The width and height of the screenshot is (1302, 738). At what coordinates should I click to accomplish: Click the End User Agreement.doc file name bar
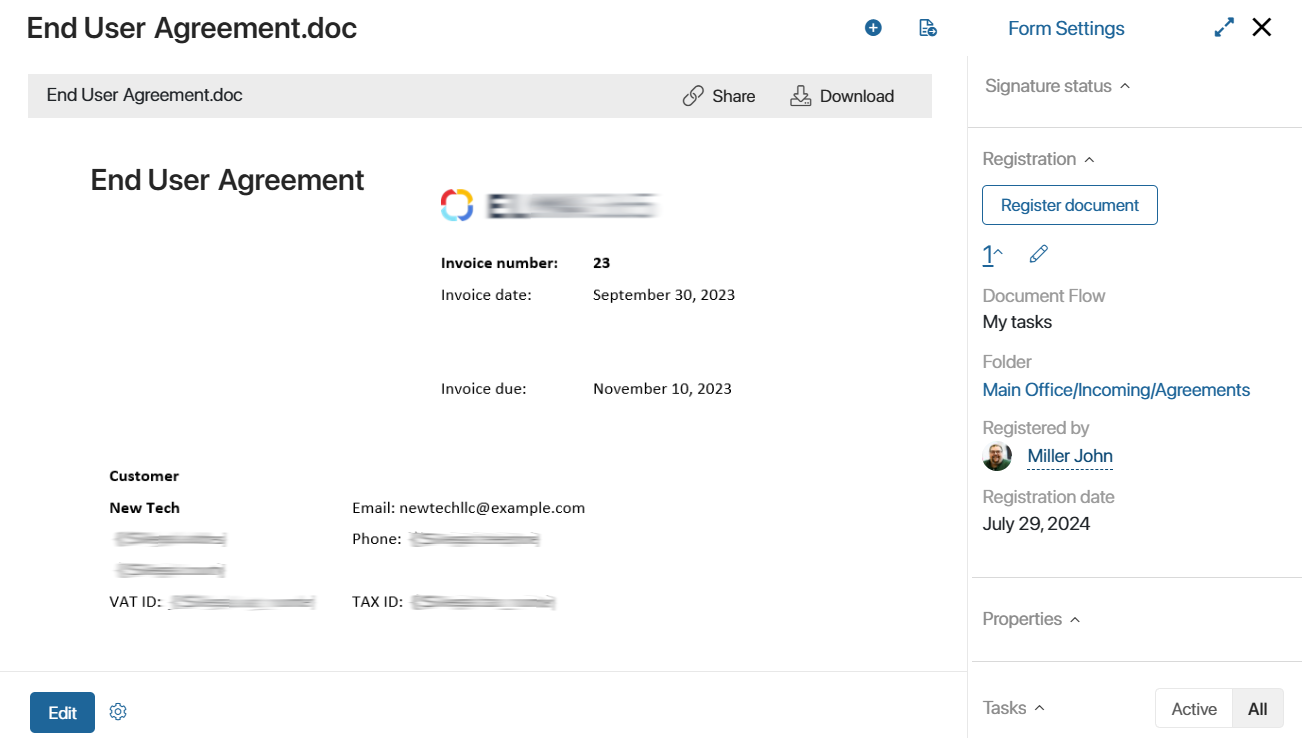click(x=480, y=96)
